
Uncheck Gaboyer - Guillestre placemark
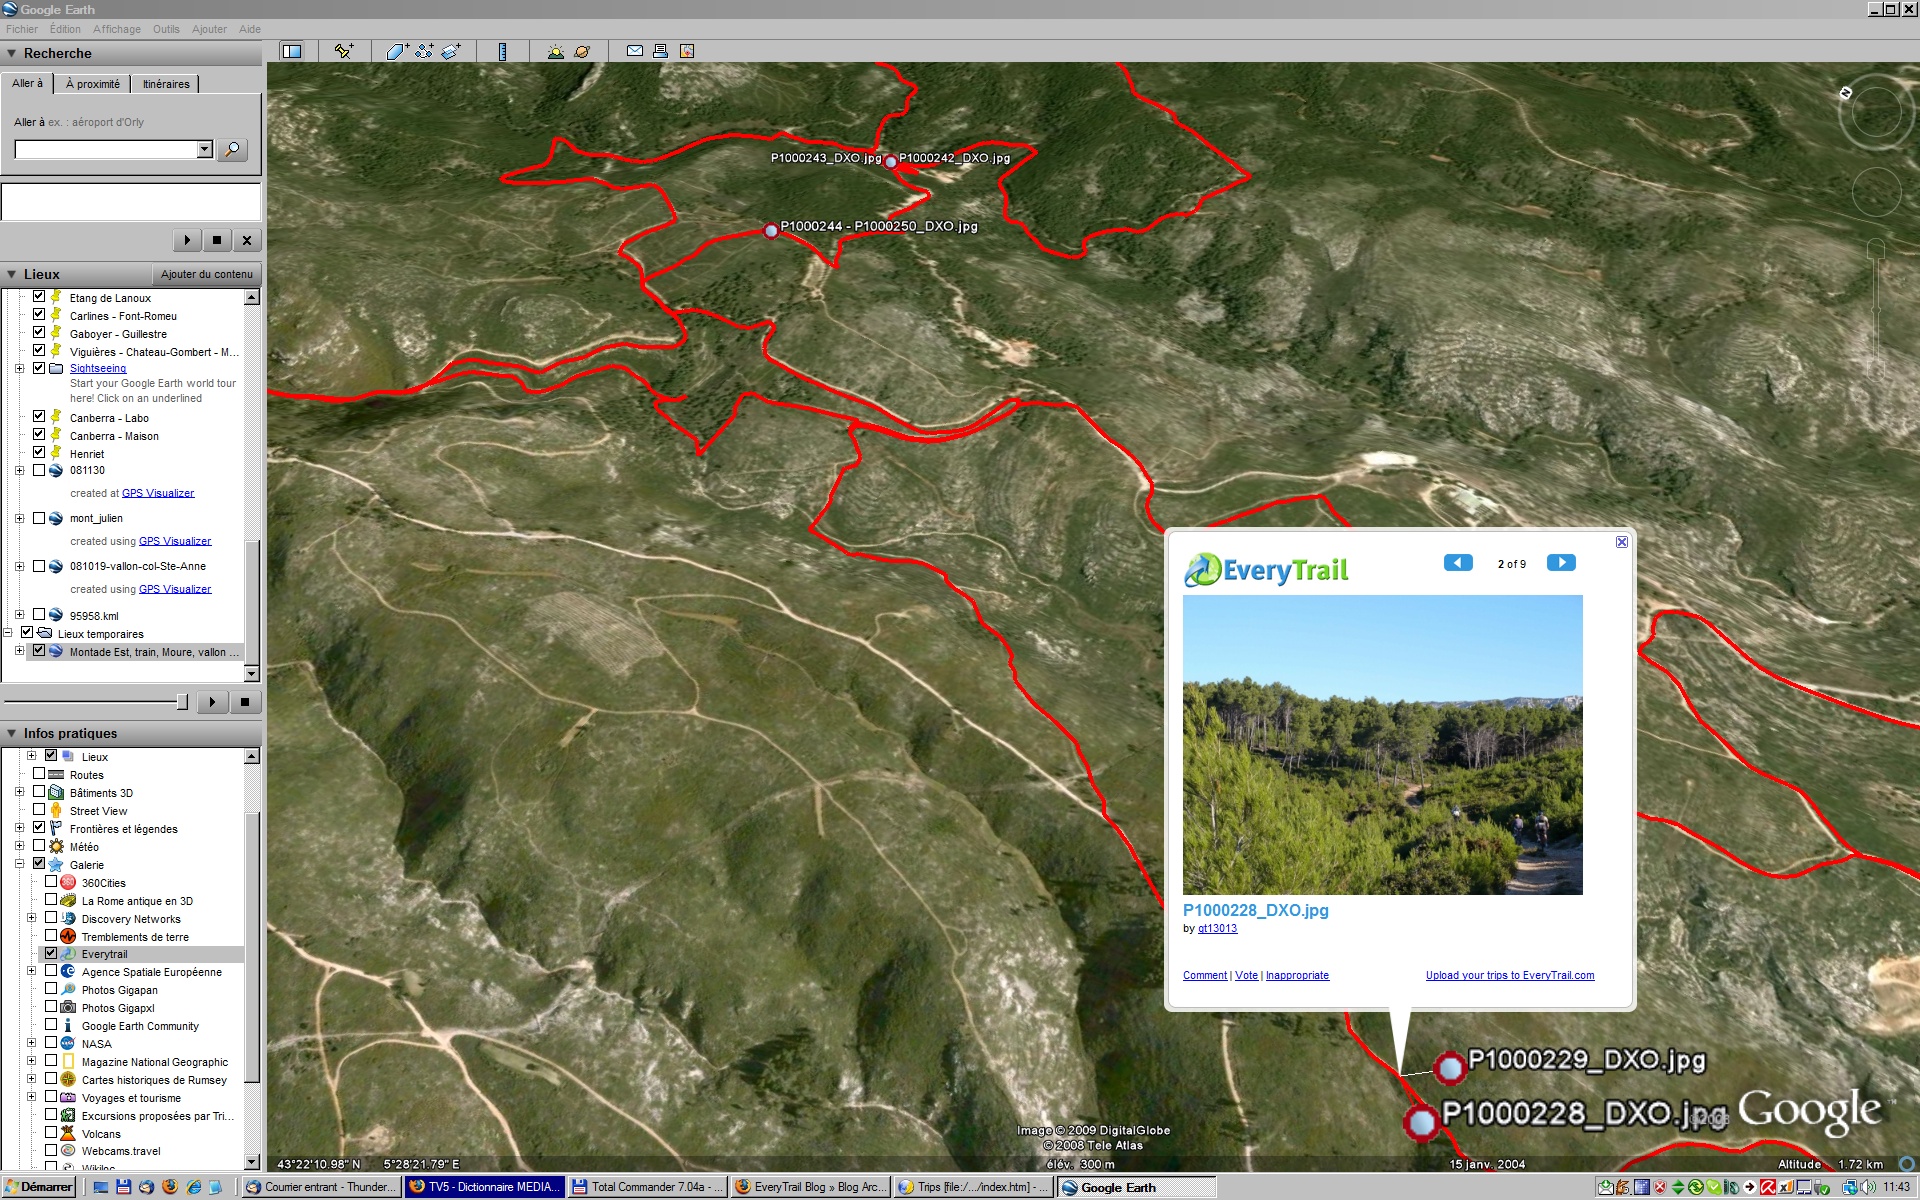coord(39,332)
